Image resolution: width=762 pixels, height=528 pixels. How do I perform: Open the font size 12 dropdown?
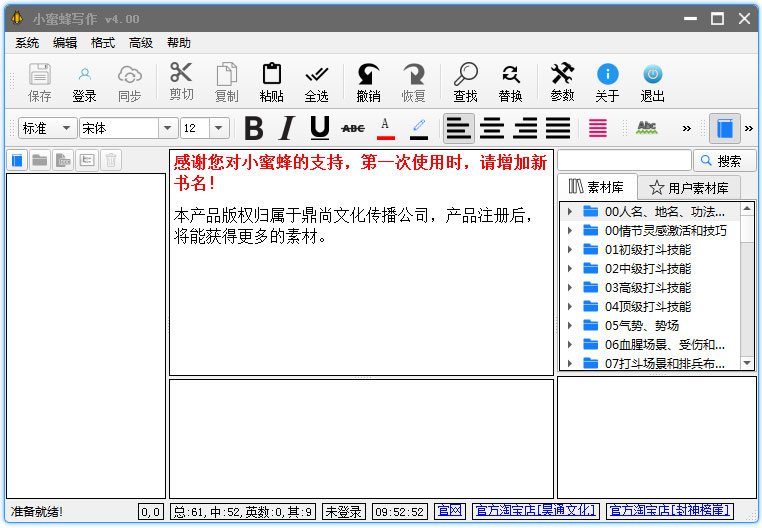coord(218,128)
